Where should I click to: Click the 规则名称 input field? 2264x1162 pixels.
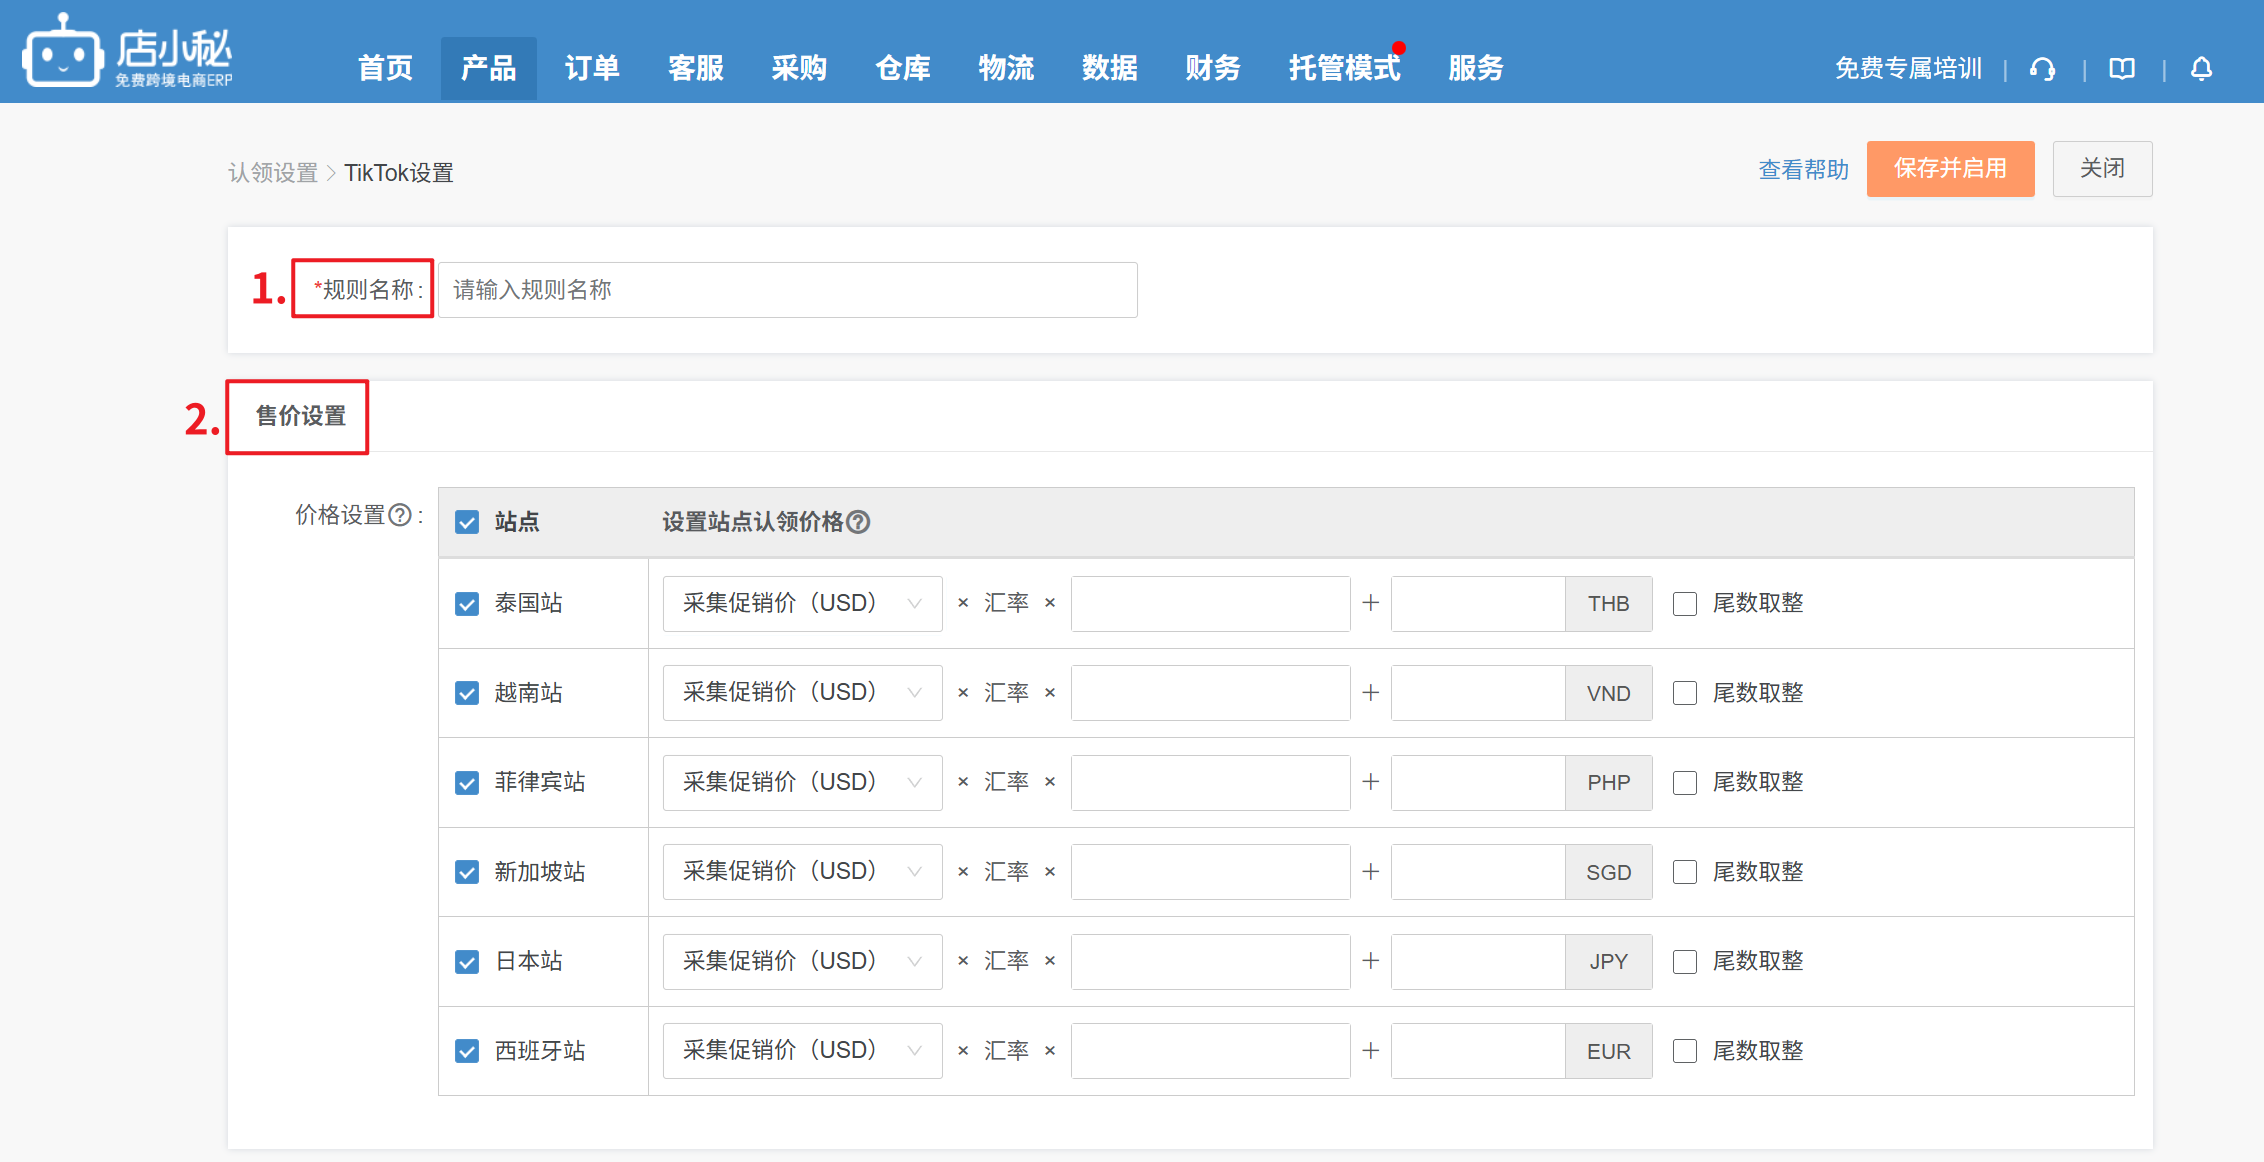point(787,290)
